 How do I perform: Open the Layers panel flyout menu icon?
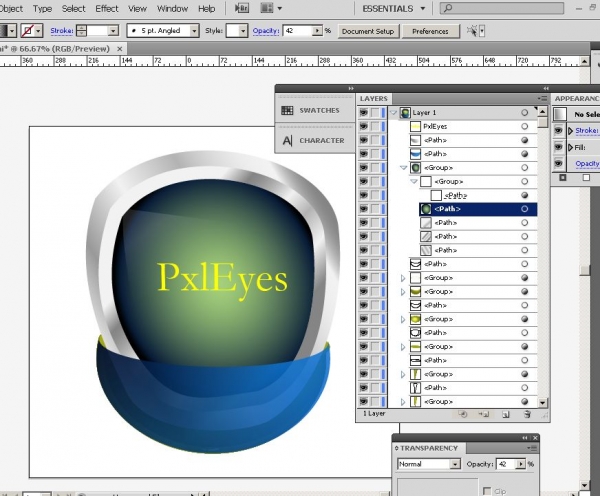[x=542, y=99]
